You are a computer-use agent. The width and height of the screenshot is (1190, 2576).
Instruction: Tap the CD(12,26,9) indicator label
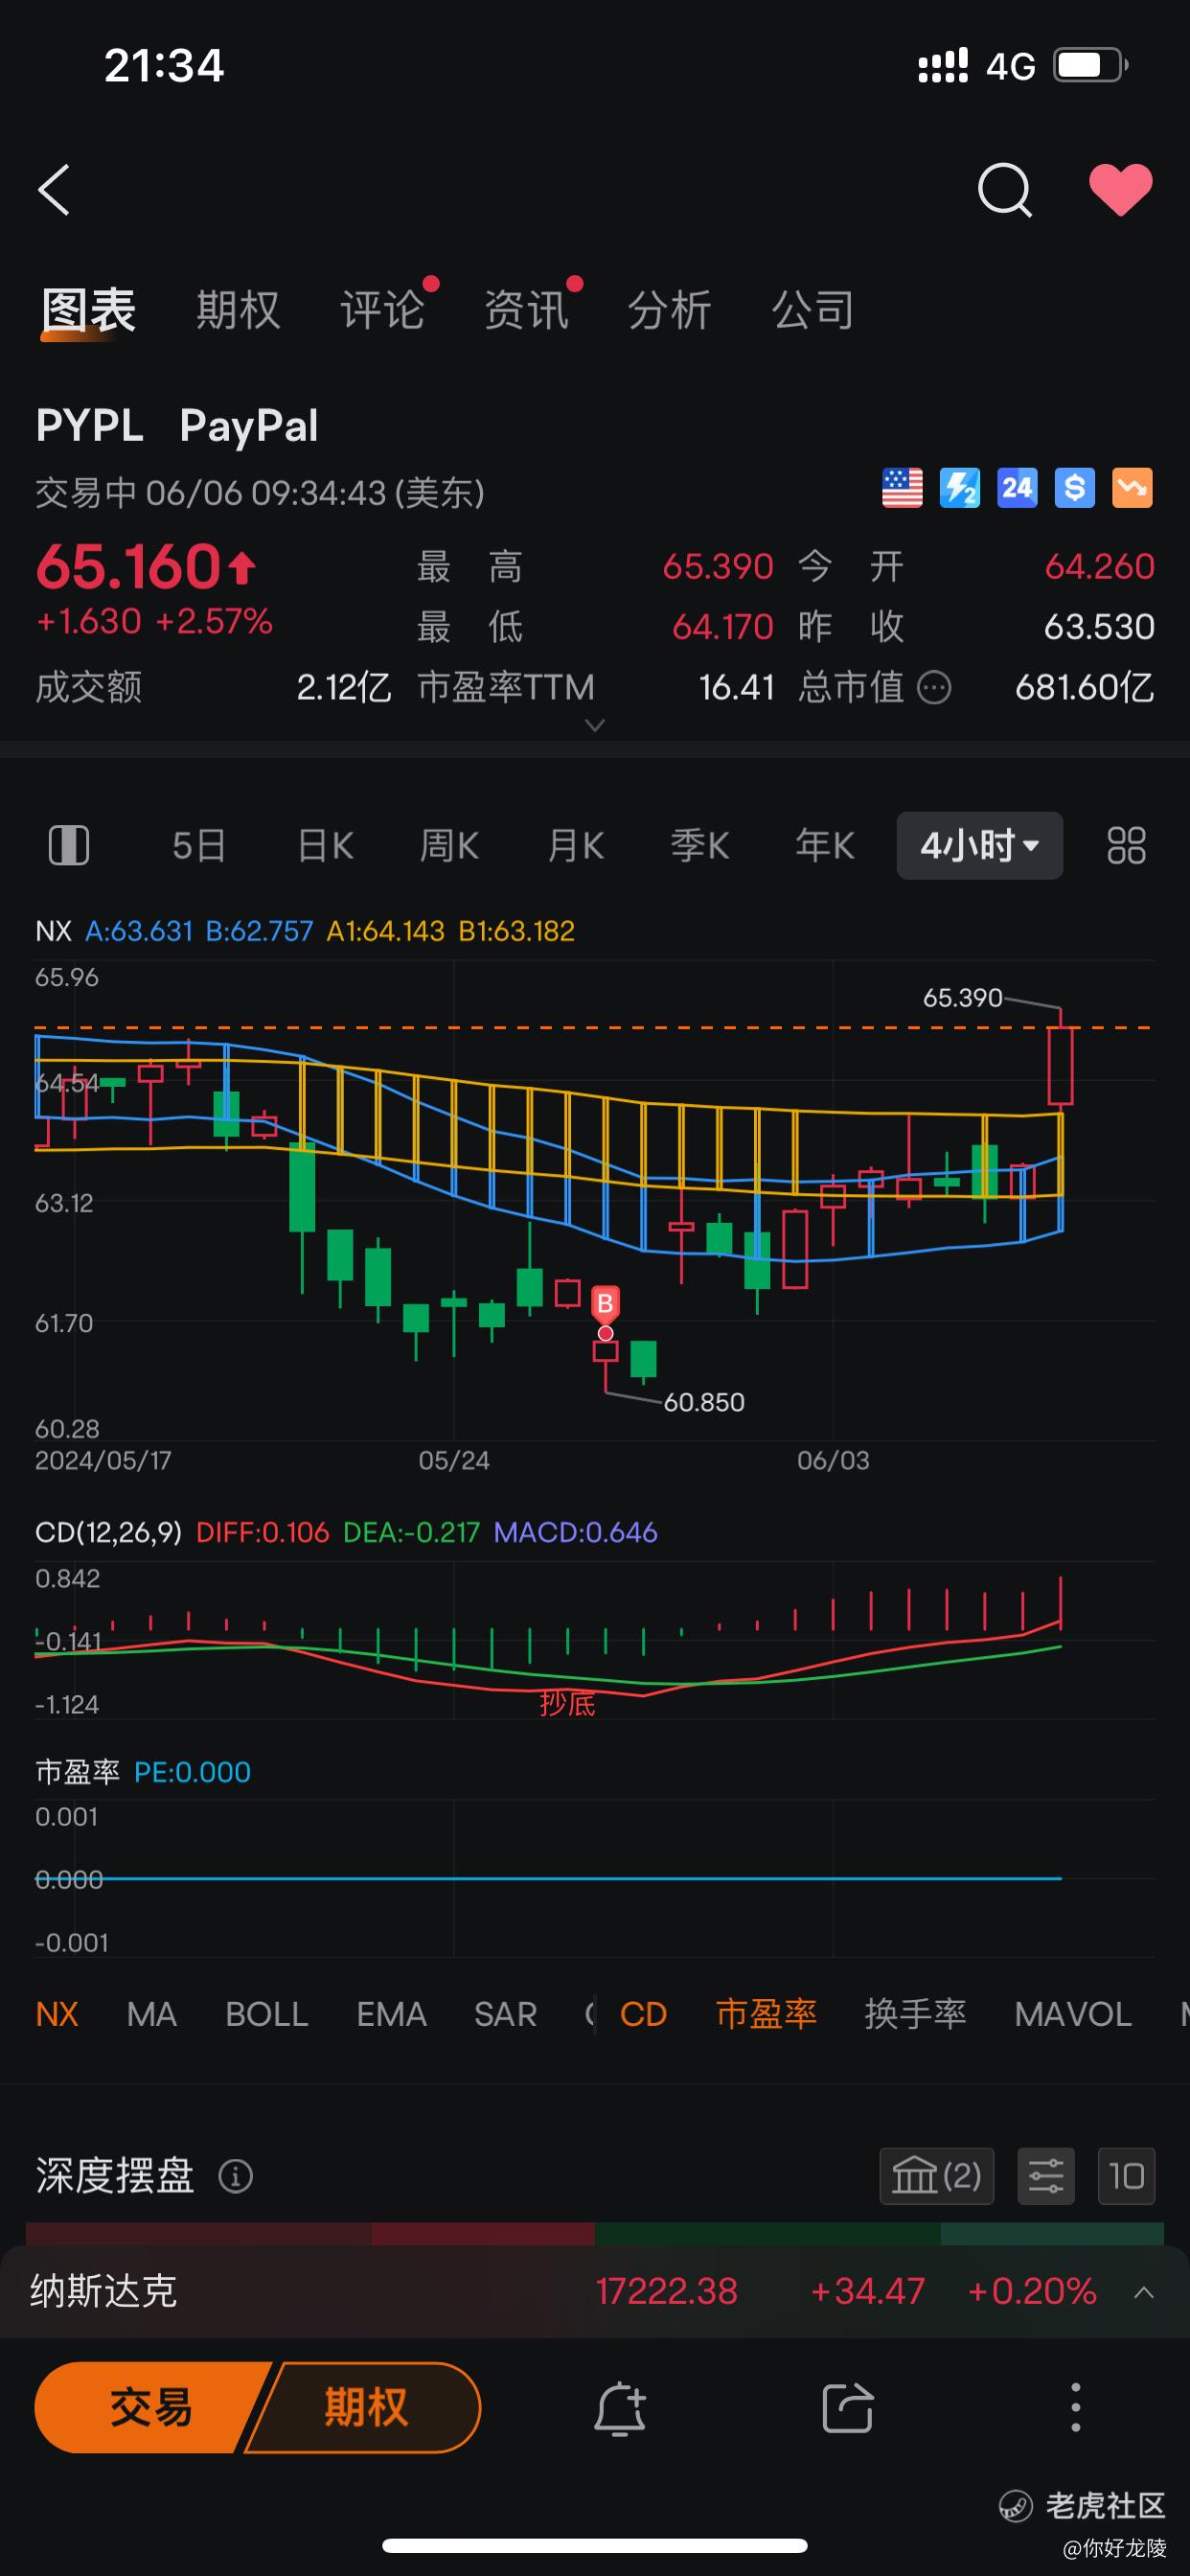click(x=109, y=1532)
